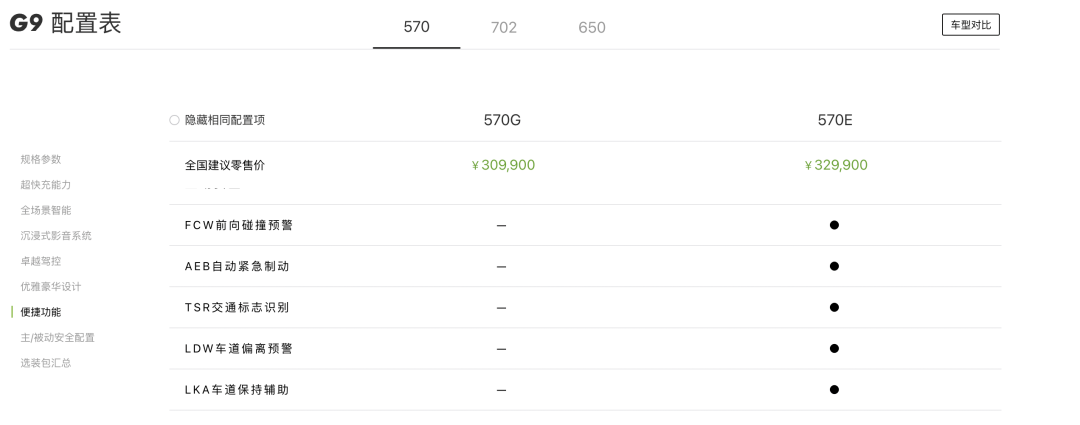Select 卓越驾控 in the side navigation
The height and width of the screenshot is (425, 1080).
pos(41,261)
